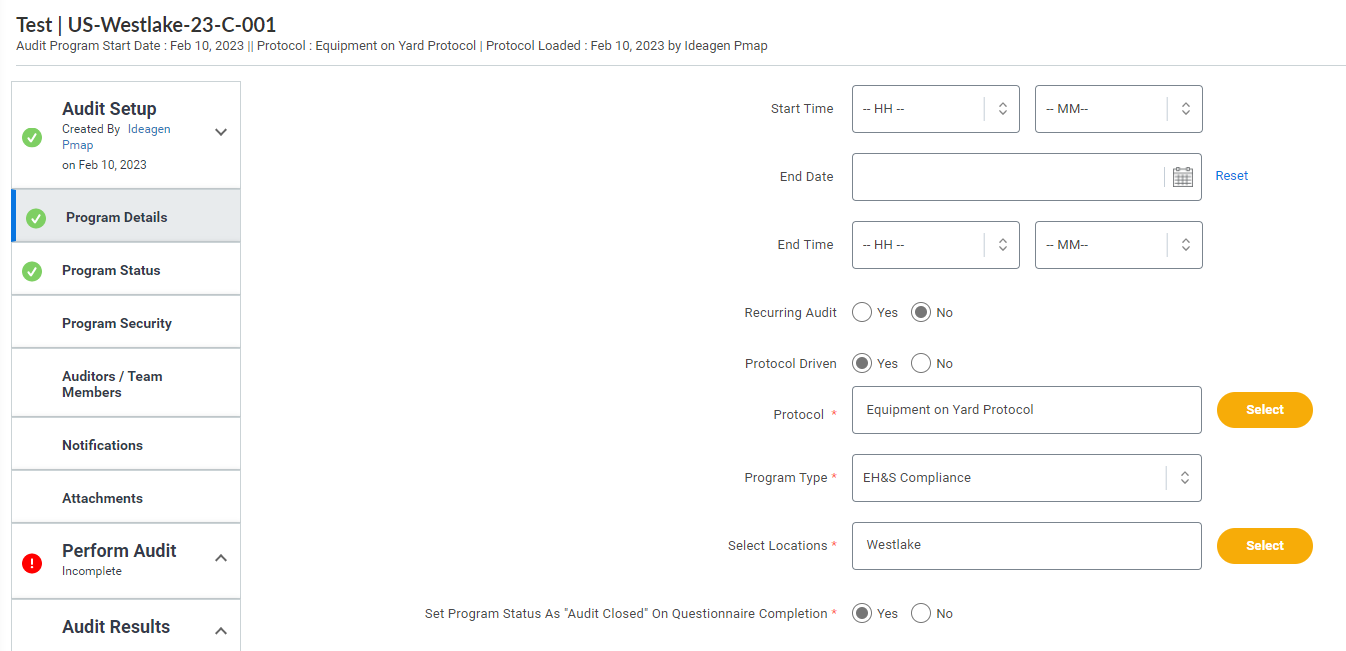Choose No for Audit Closed on completion

[921, 614]
